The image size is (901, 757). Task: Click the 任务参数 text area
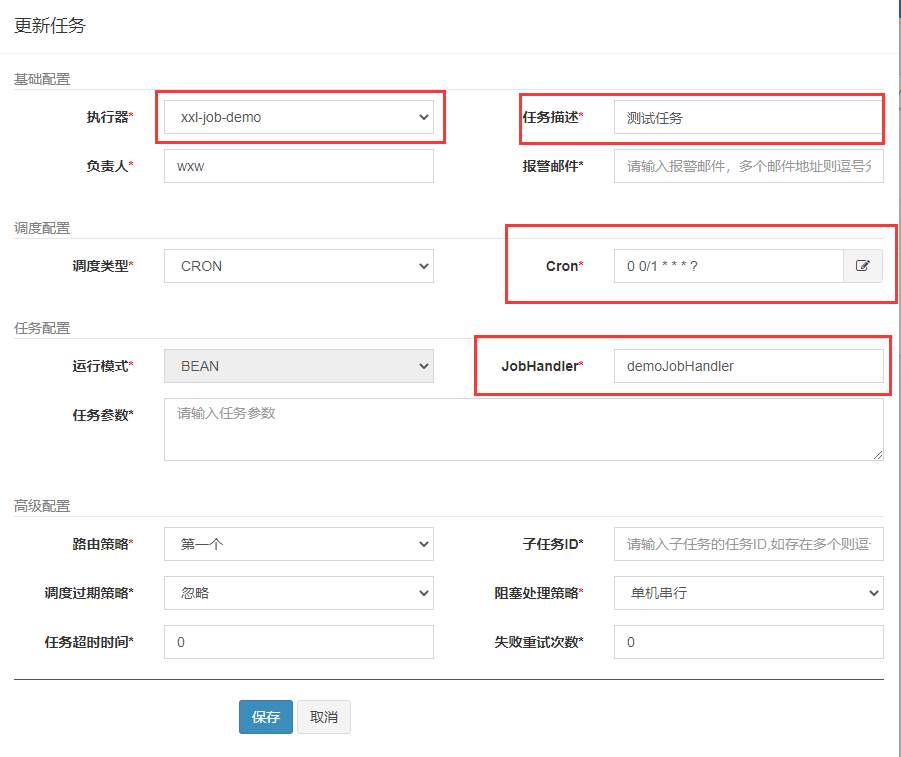click(523, 429)
